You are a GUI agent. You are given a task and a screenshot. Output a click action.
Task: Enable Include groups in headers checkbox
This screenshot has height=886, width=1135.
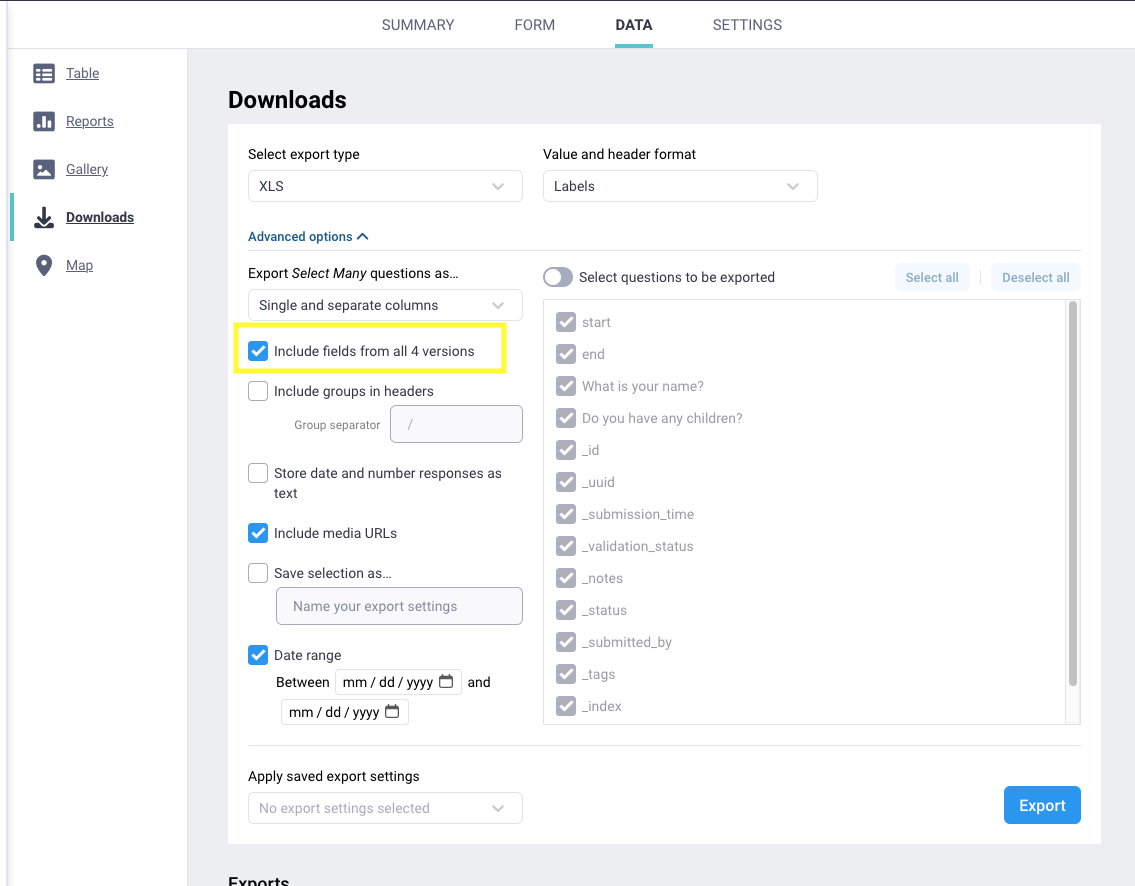[x=258, y=391]
